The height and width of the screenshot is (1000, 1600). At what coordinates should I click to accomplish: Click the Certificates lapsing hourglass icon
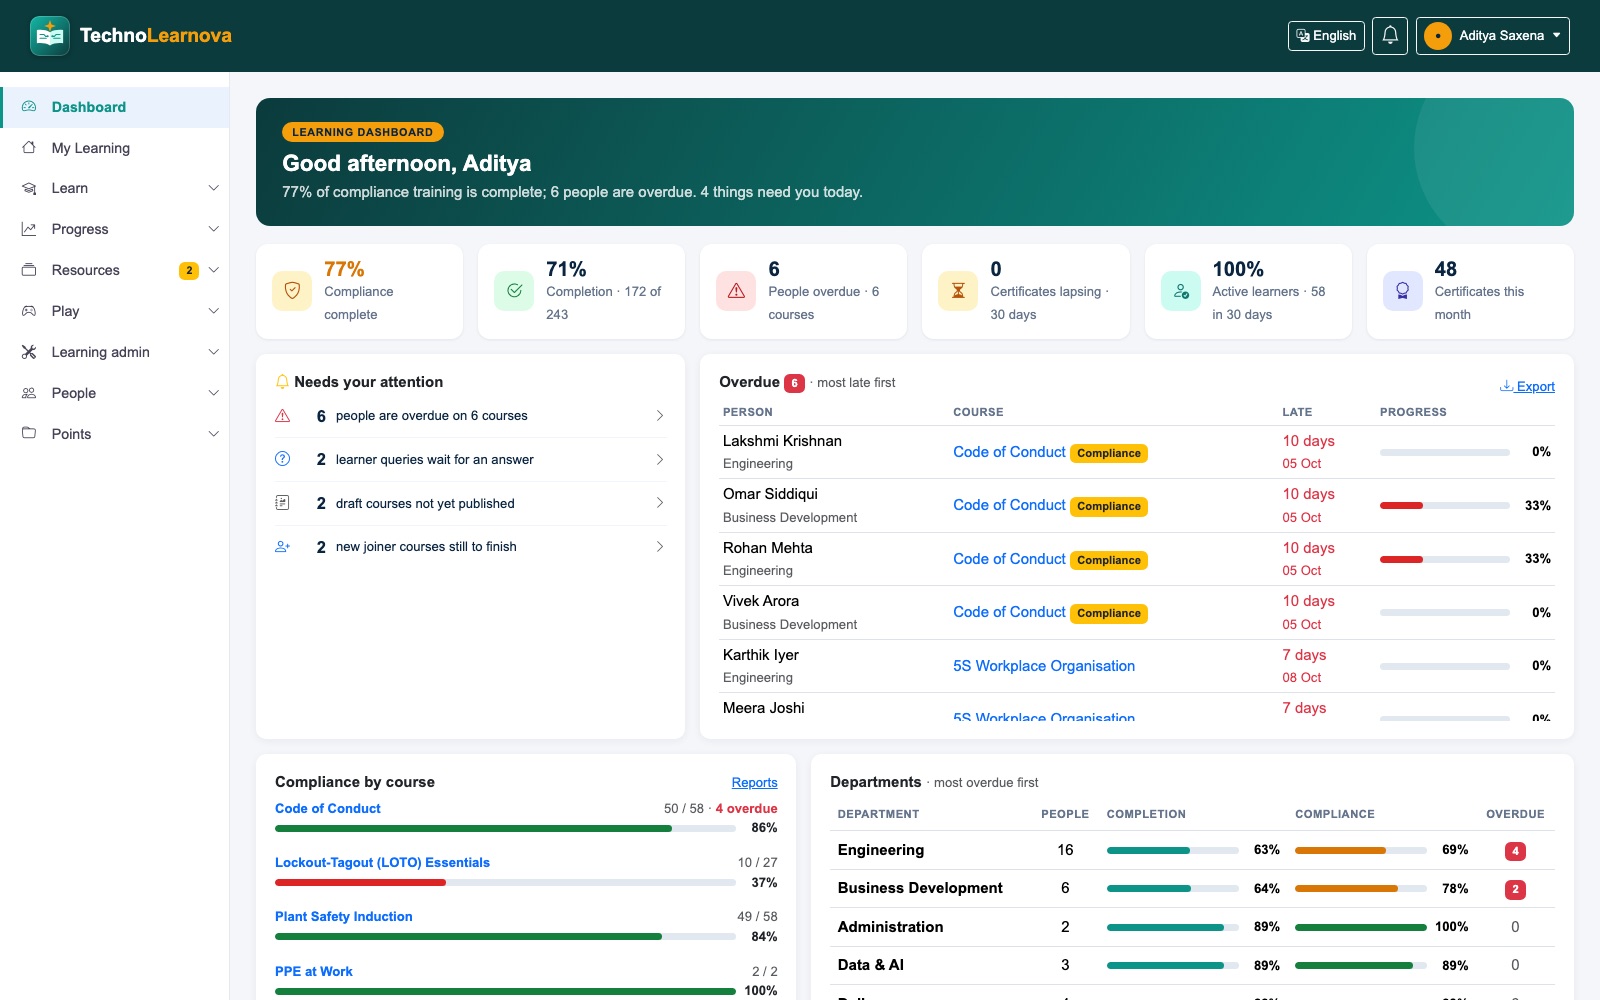point(958,291)
